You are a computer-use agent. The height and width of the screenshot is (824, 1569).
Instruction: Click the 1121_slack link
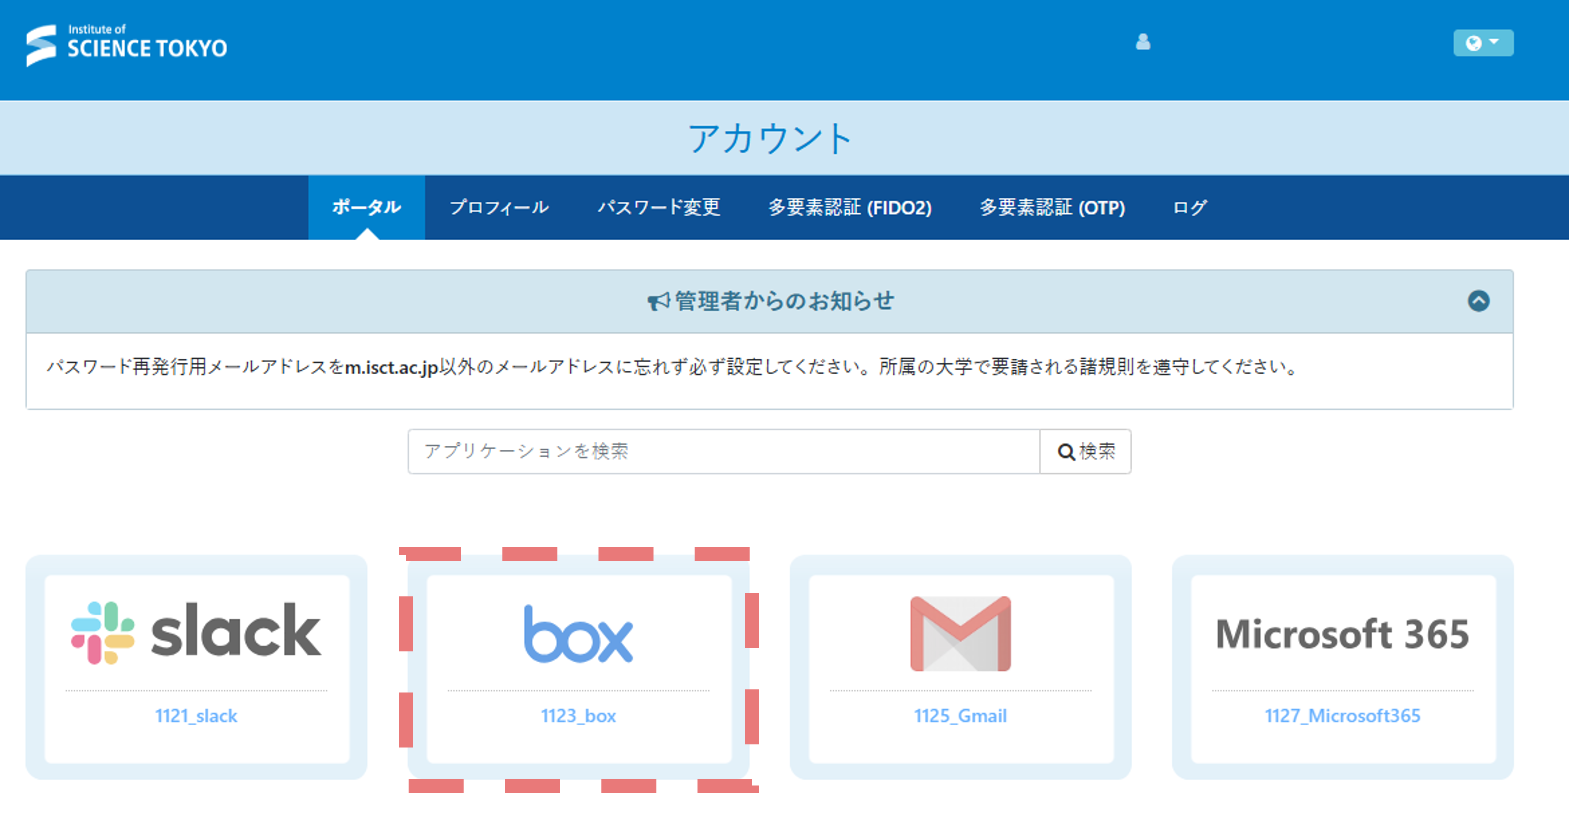pyautogui.click(x=196, y=716)
